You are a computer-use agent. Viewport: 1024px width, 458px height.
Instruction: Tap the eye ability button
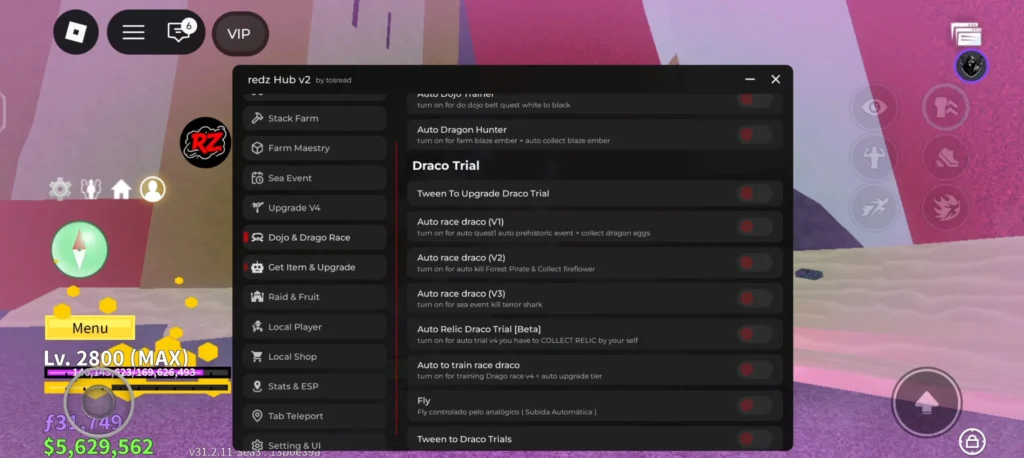[873, 107]
